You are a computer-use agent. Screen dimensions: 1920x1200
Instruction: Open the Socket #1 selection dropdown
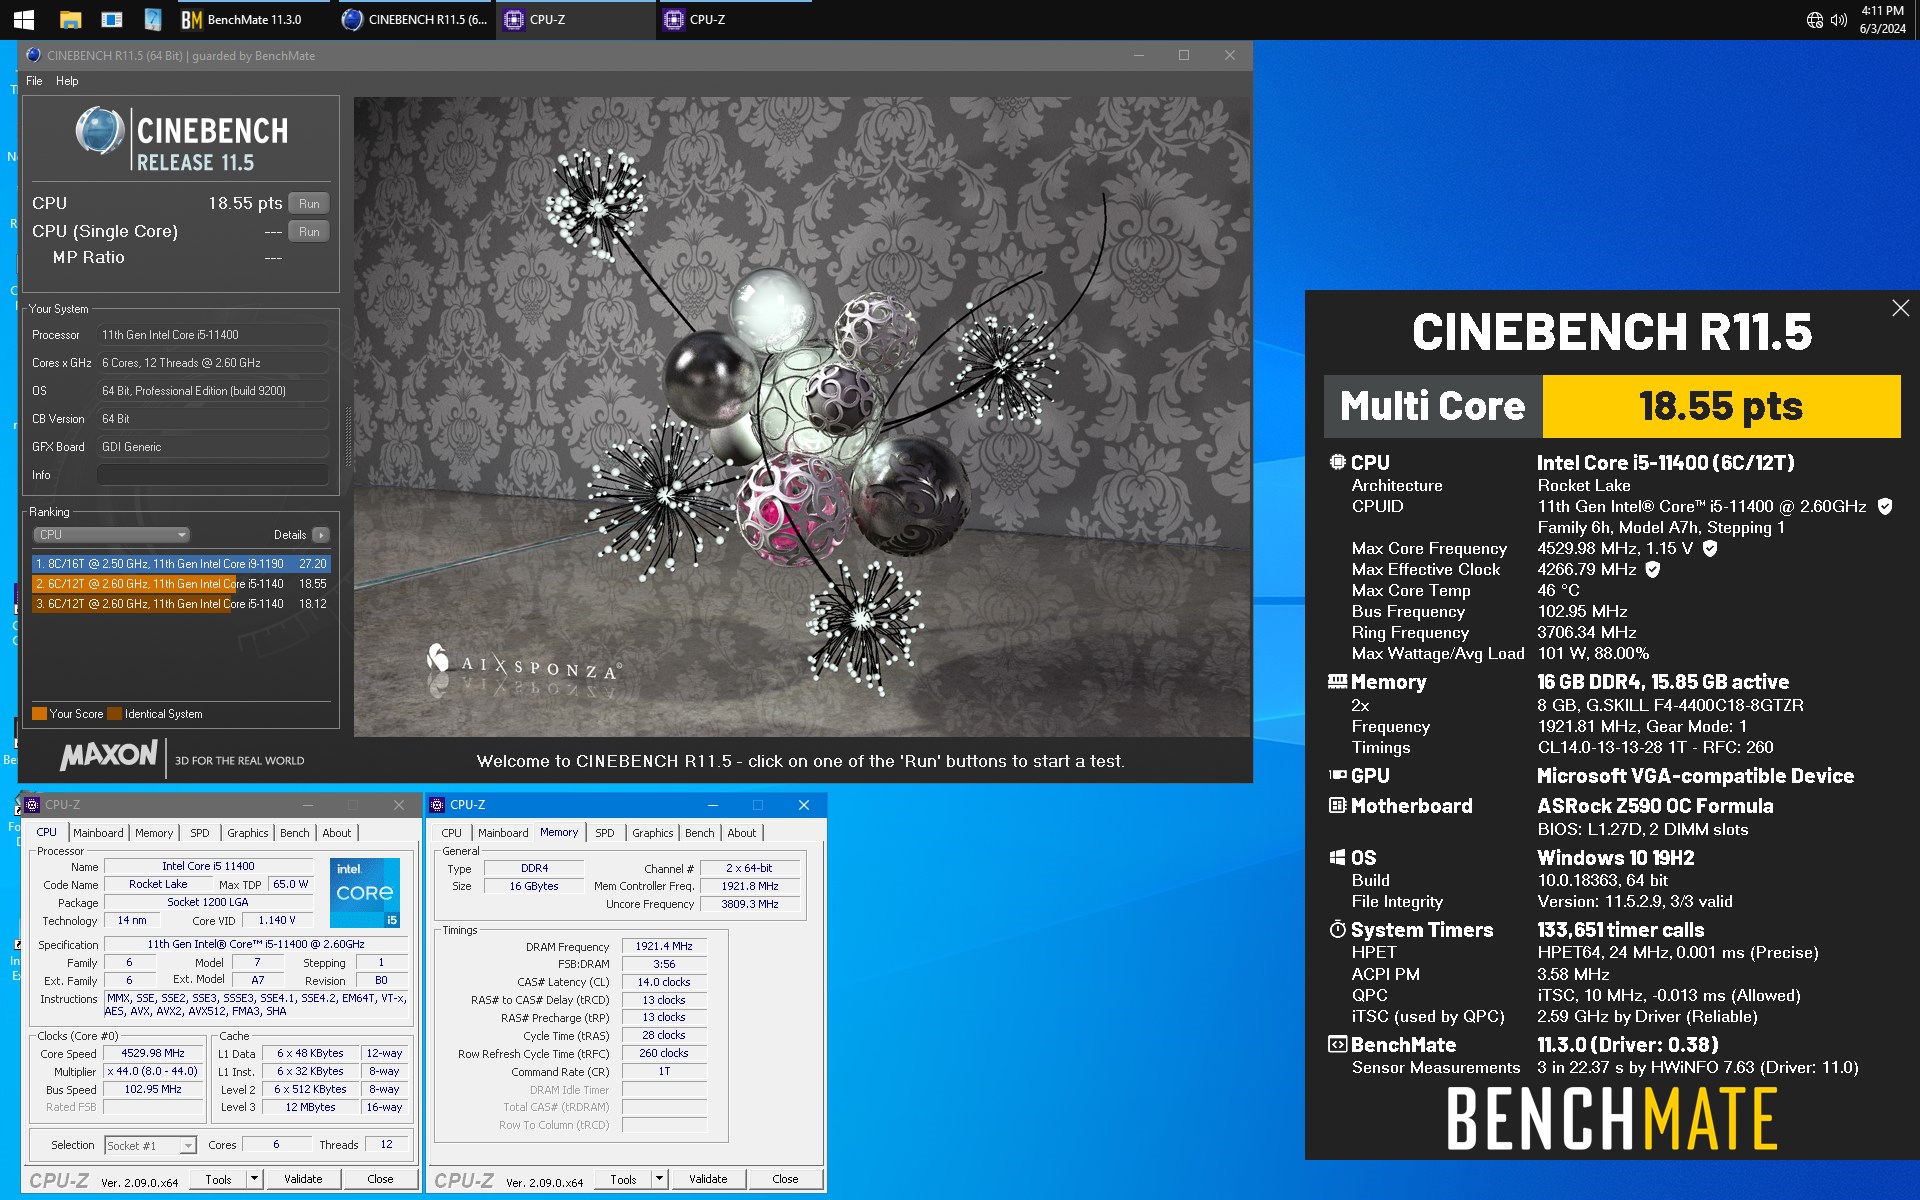pos(150,1145)
